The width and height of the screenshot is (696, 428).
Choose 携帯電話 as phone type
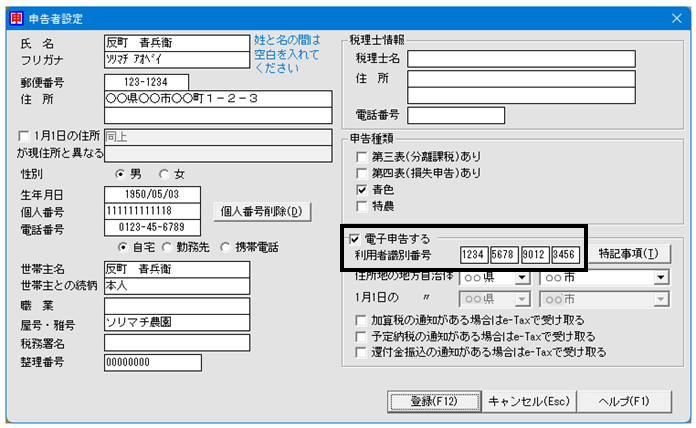pyautogui.click(x=225, y=247)
